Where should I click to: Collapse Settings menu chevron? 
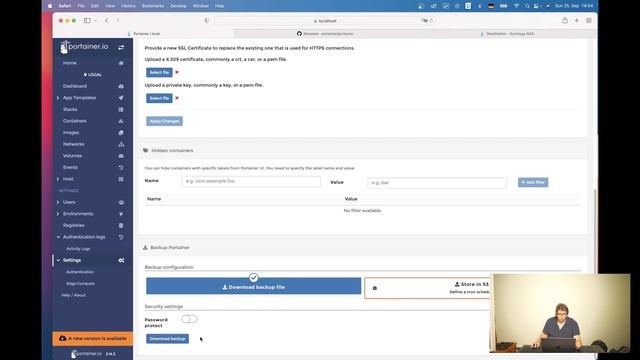(58, 260)
